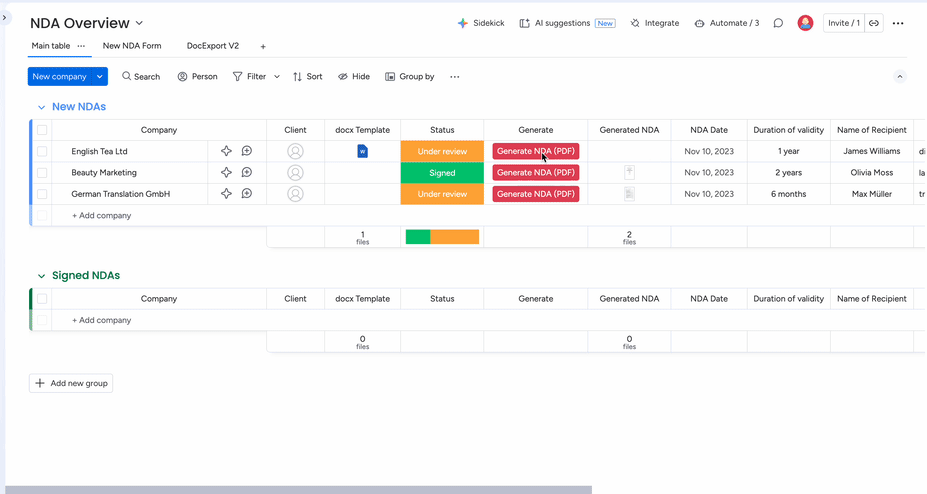The width and height of the screenshot is (927, 494).
Task: Open the DocExport V2 tab
Action: [213, 46]
